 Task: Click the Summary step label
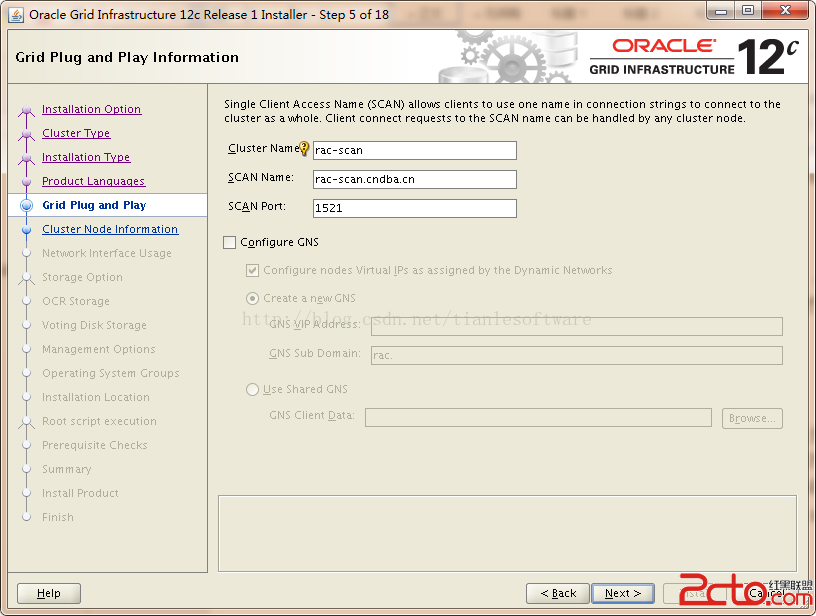[67, 469]
